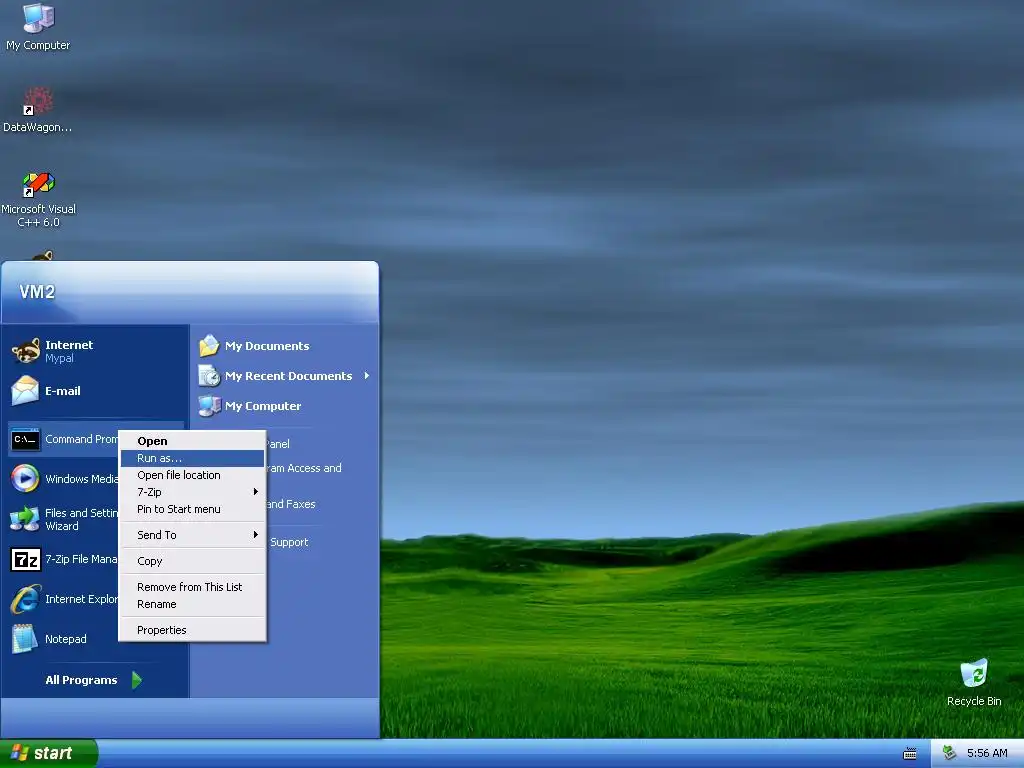Click the My Recent Documents icon
The width and height of the screenshot is (1024, 768).
pyautogui.click(x=209, y=376)
